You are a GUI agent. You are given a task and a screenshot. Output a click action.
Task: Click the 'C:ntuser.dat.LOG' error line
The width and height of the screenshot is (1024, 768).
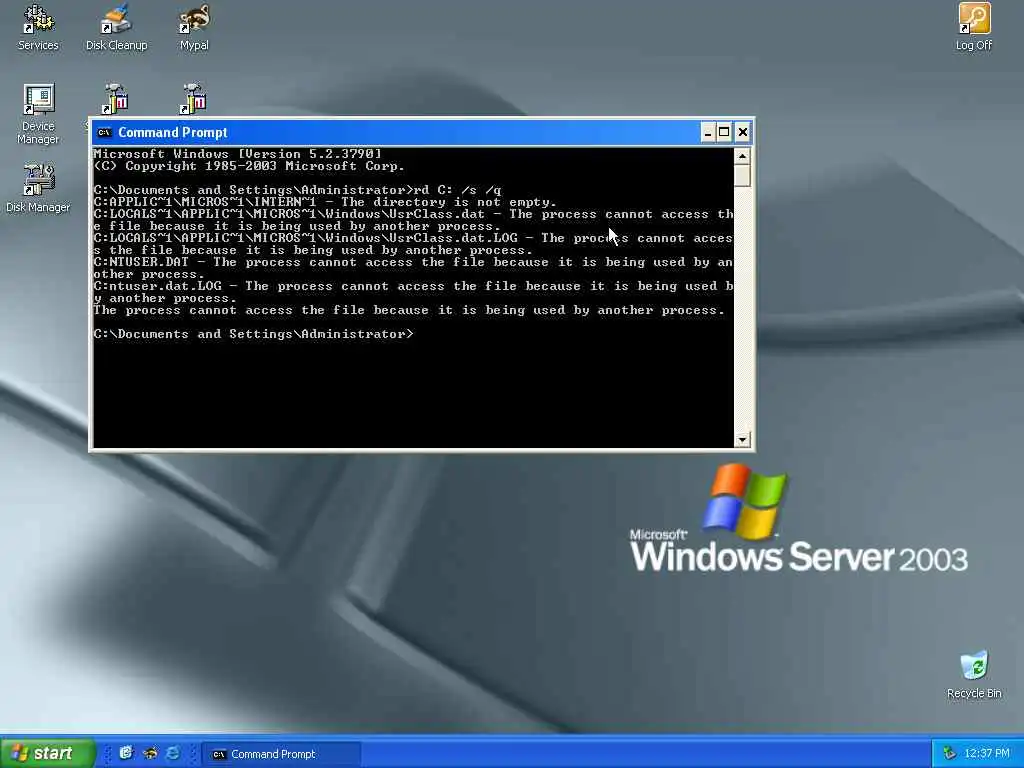(413, 292)
